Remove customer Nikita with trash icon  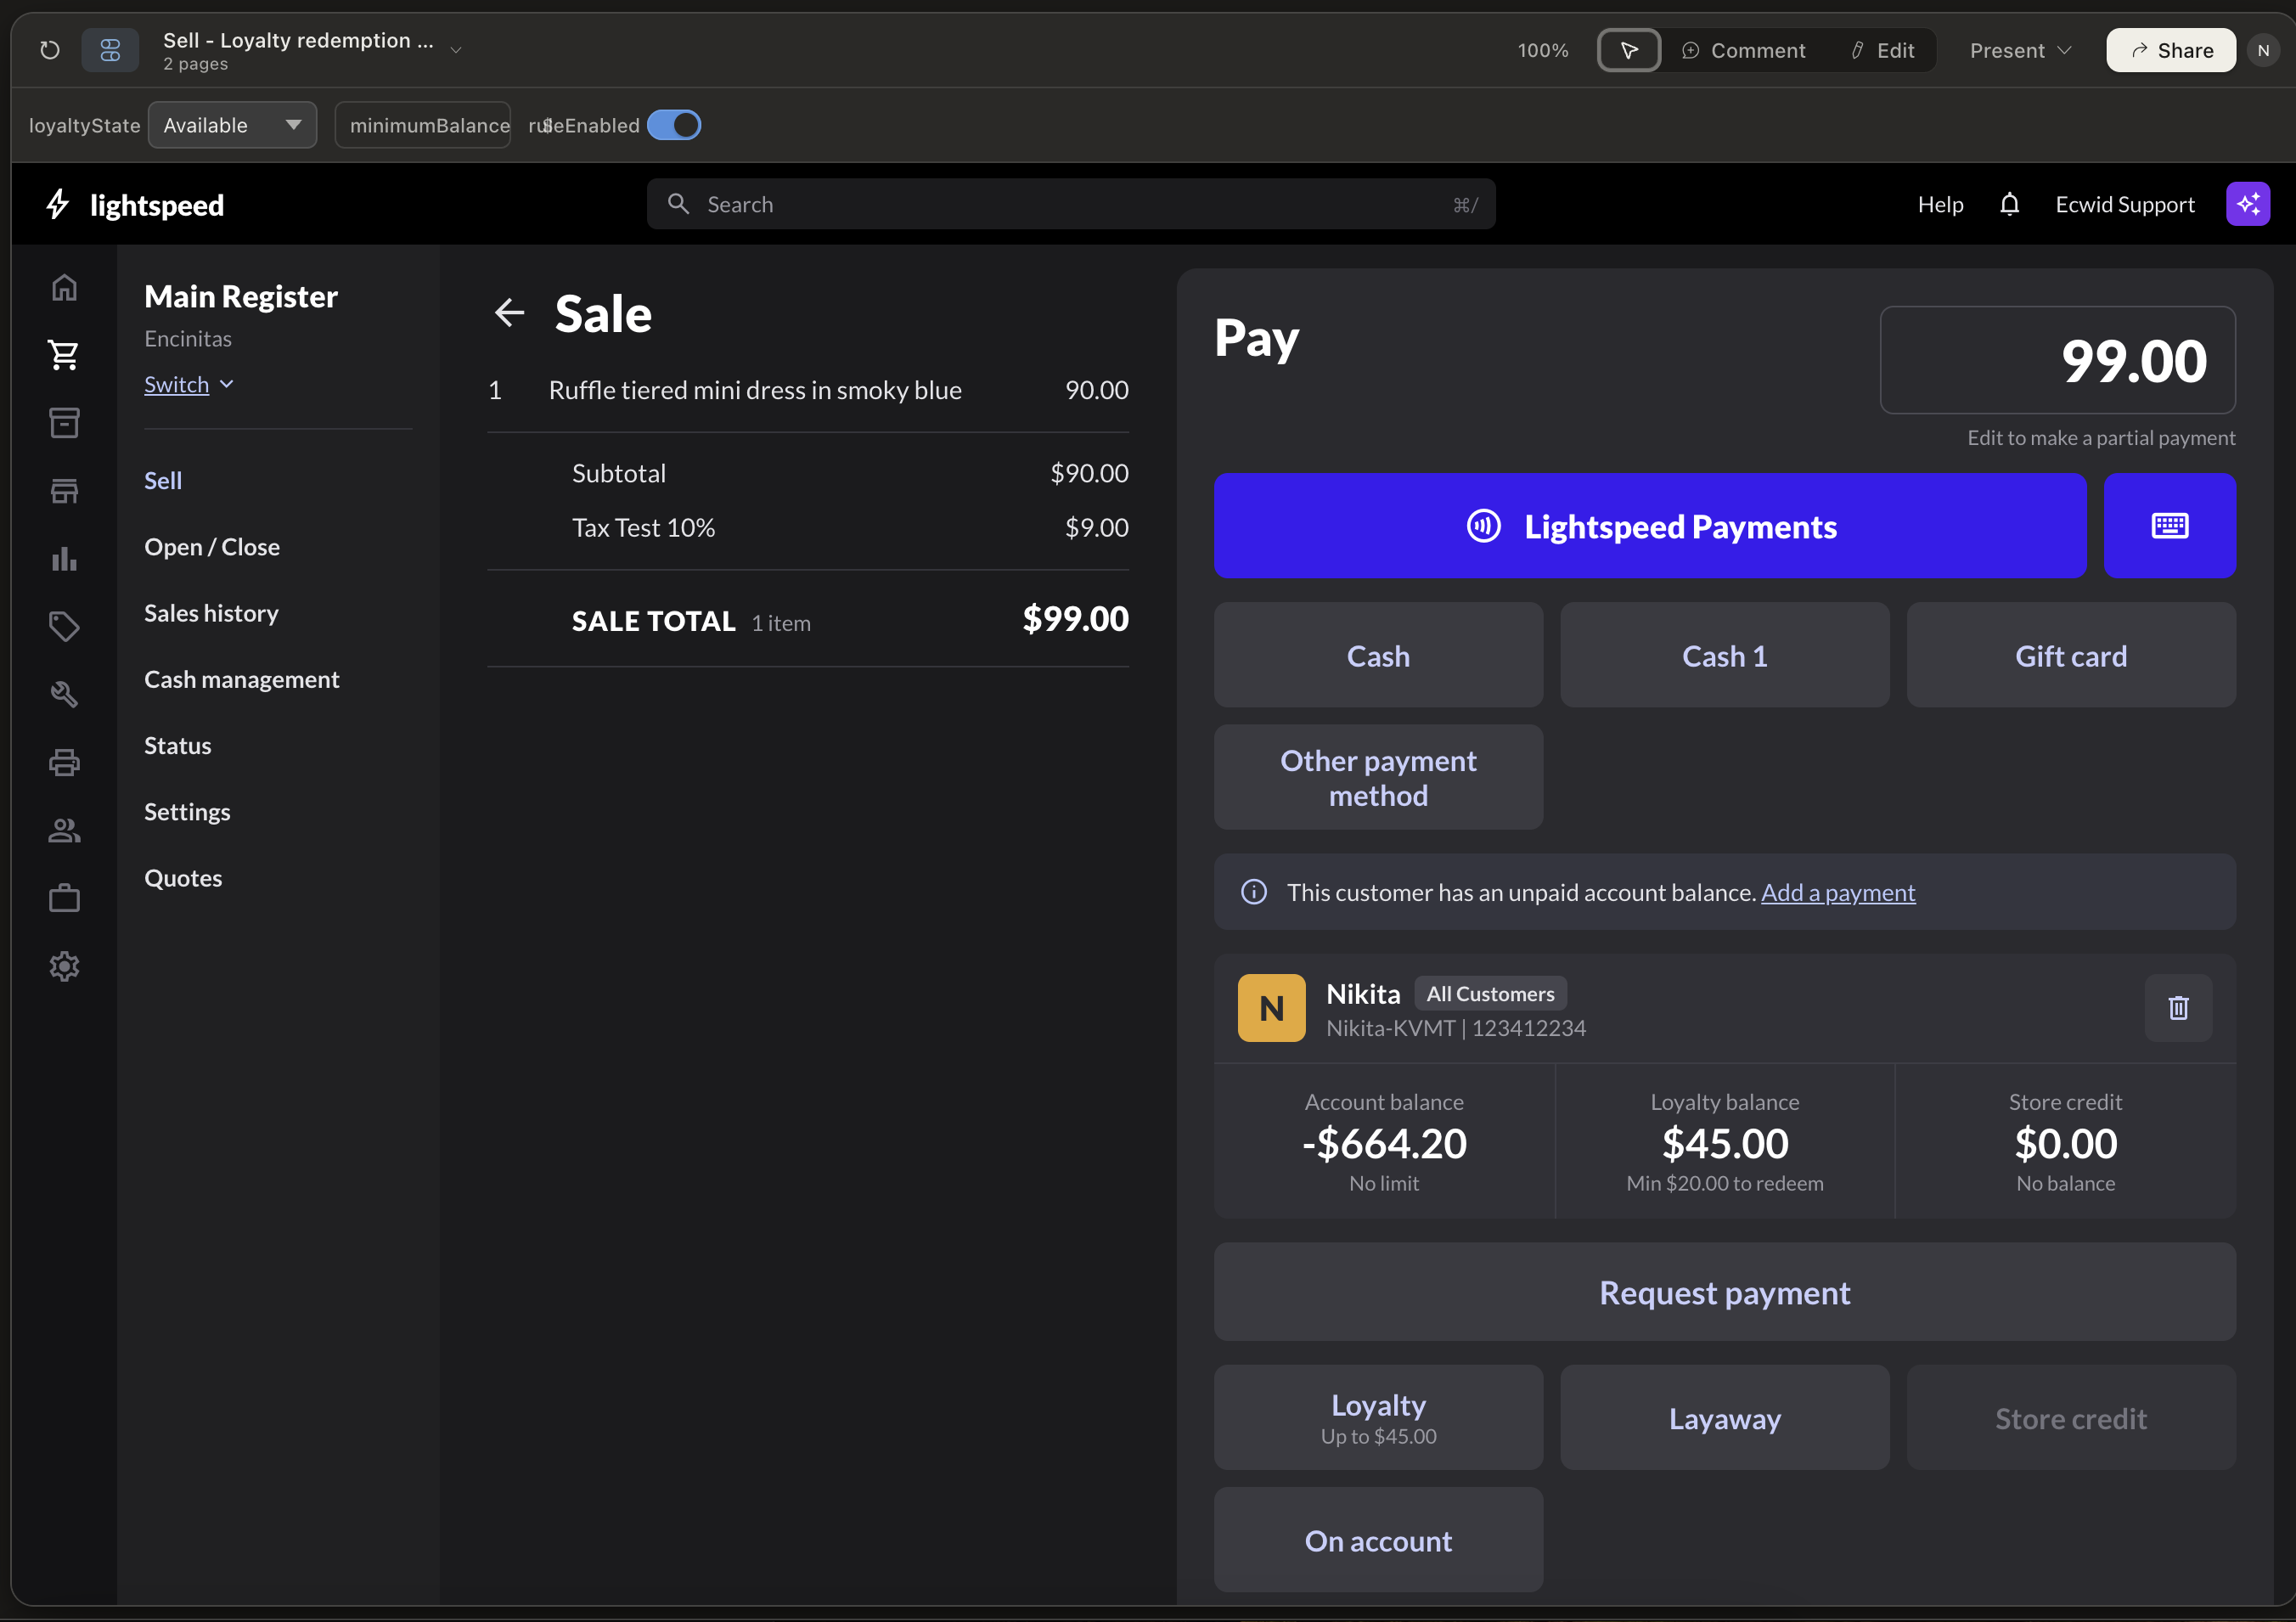[x=2178, y=1007]
